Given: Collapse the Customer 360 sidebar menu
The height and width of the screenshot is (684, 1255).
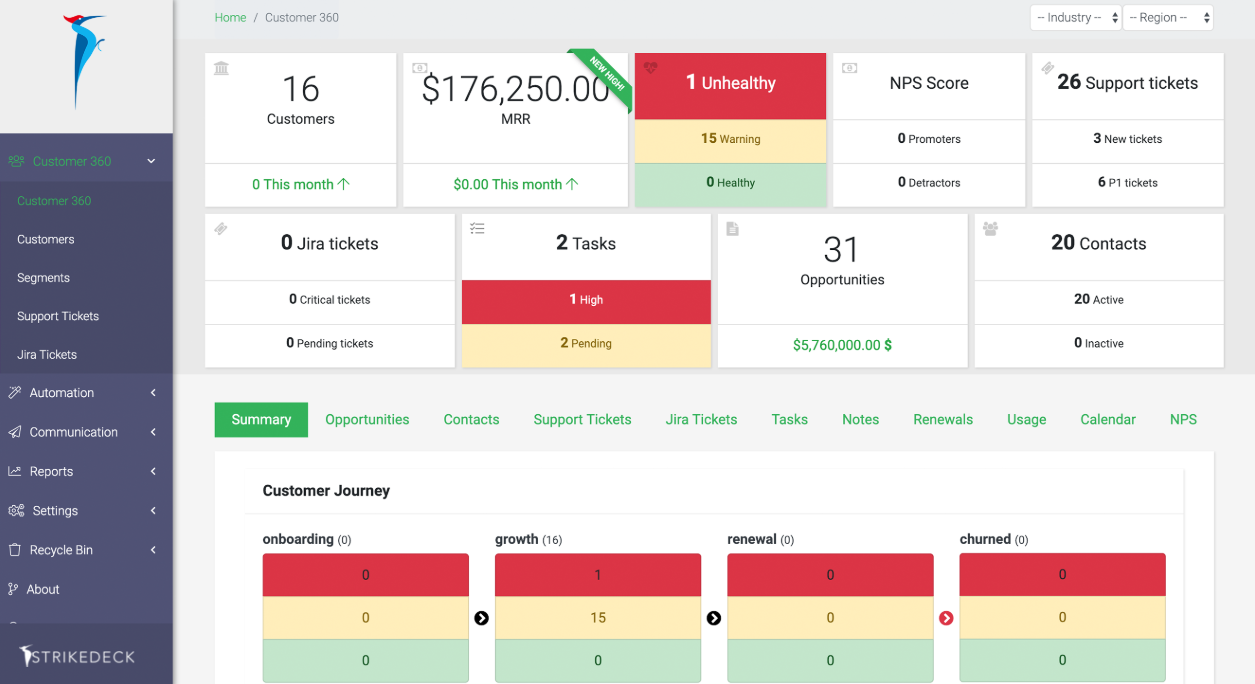Looking at the screenshot, I should point(151,161).
